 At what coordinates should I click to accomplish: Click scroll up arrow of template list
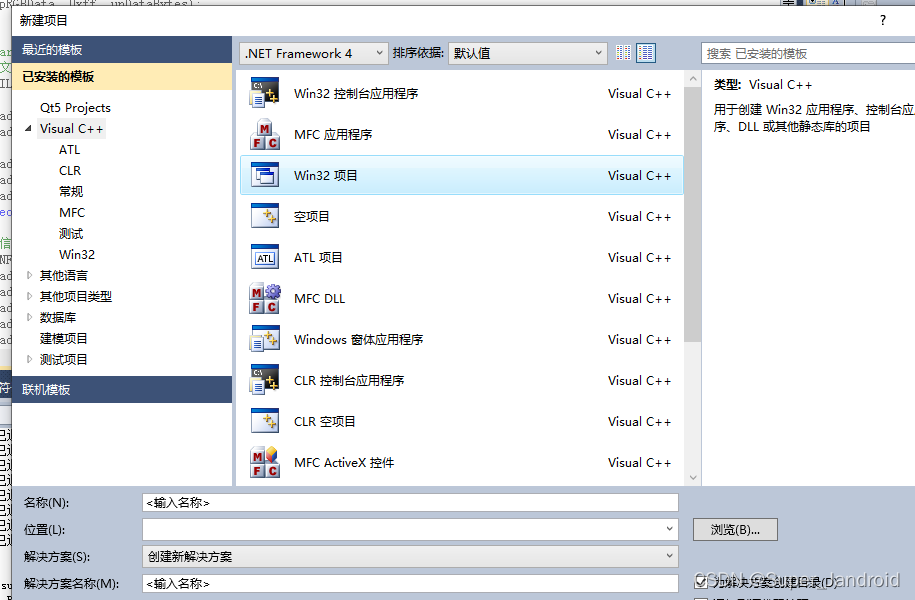(x=693, y=78)
